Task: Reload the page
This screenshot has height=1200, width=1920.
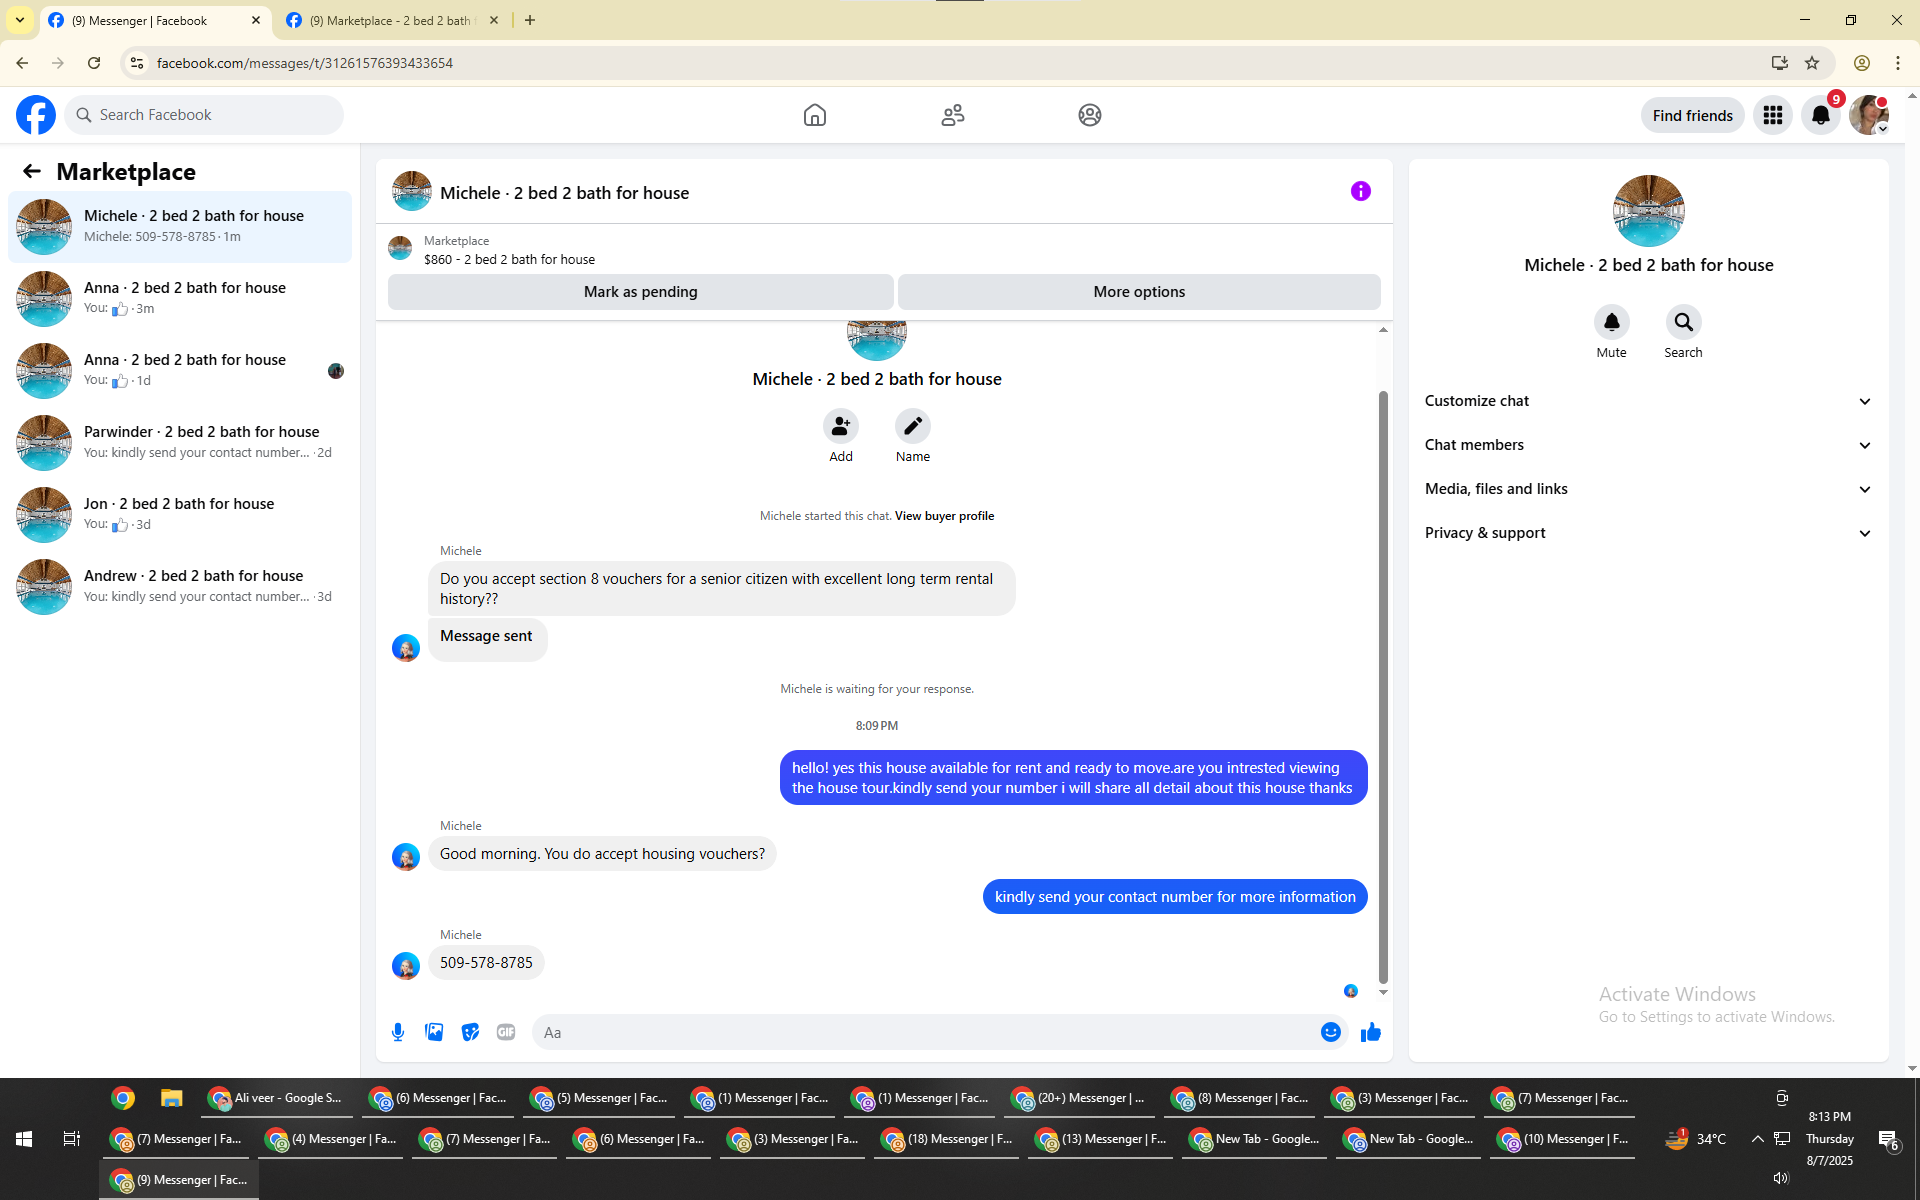Action: 94,63
